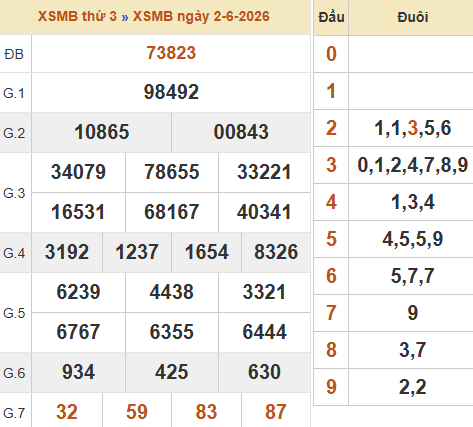Click the Đầu column header
The width and height of the screenshot is (473, 427).
coord(331,17)
